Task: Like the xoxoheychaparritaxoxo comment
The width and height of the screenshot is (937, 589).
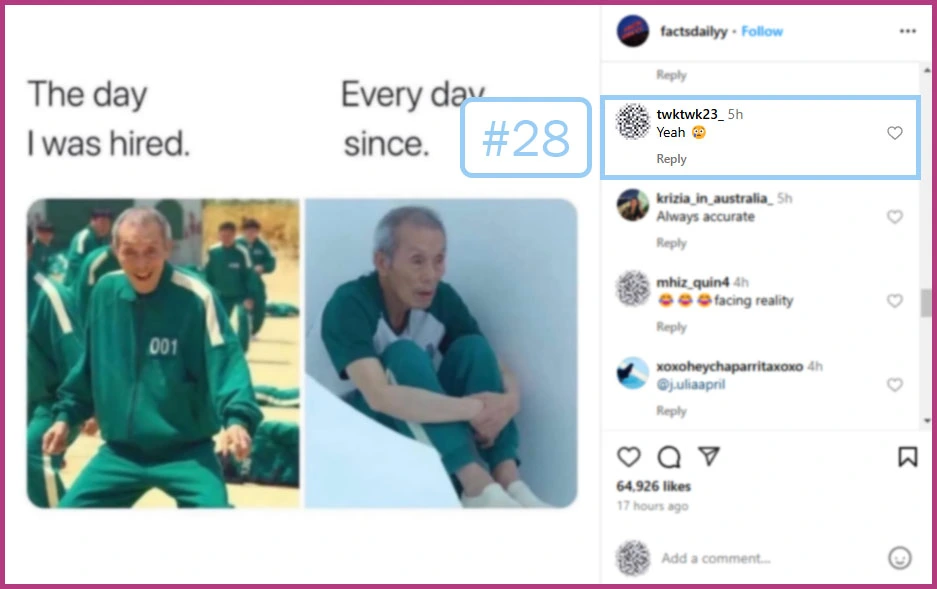Action: [895, 385]
